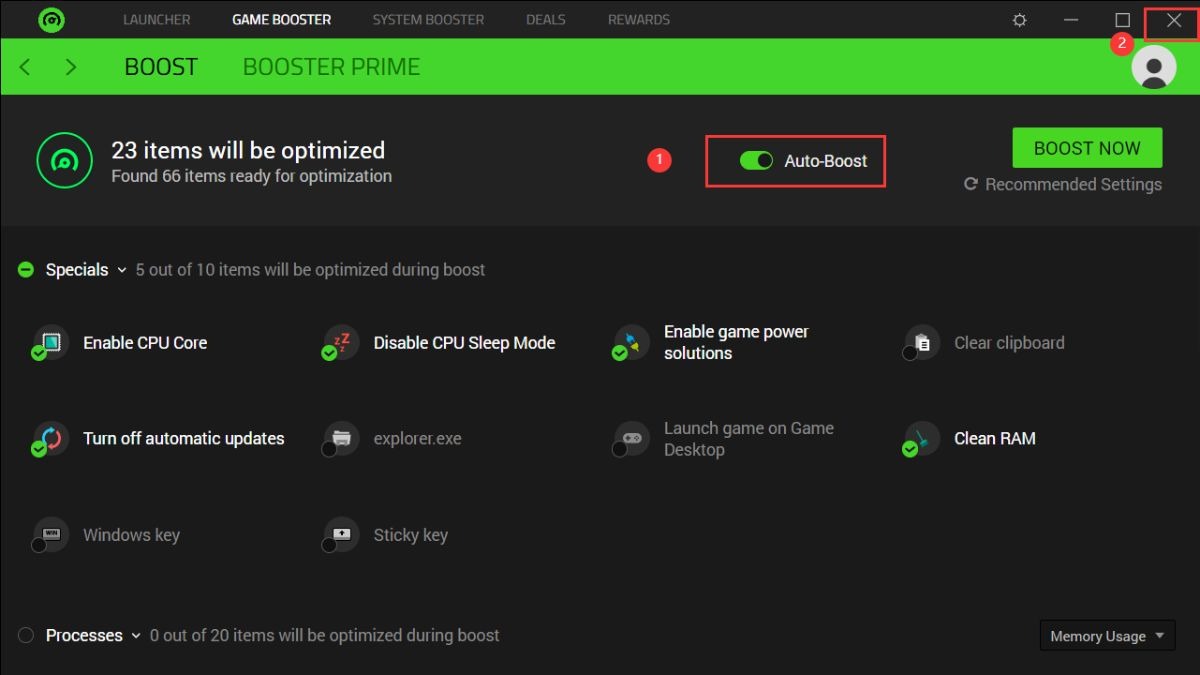Toggle the Specials group select-all circle
1200x675 pixels.
(26, 270)
